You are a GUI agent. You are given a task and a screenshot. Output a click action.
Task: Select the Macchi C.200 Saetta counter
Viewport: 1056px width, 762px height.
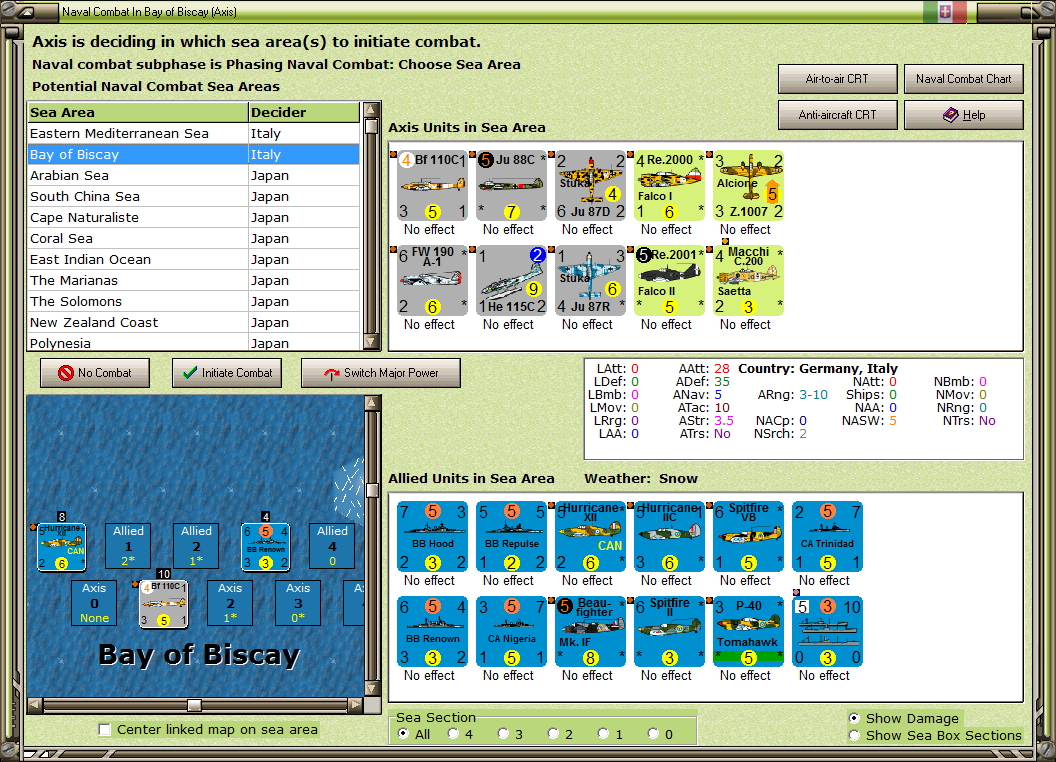point(748,280)
